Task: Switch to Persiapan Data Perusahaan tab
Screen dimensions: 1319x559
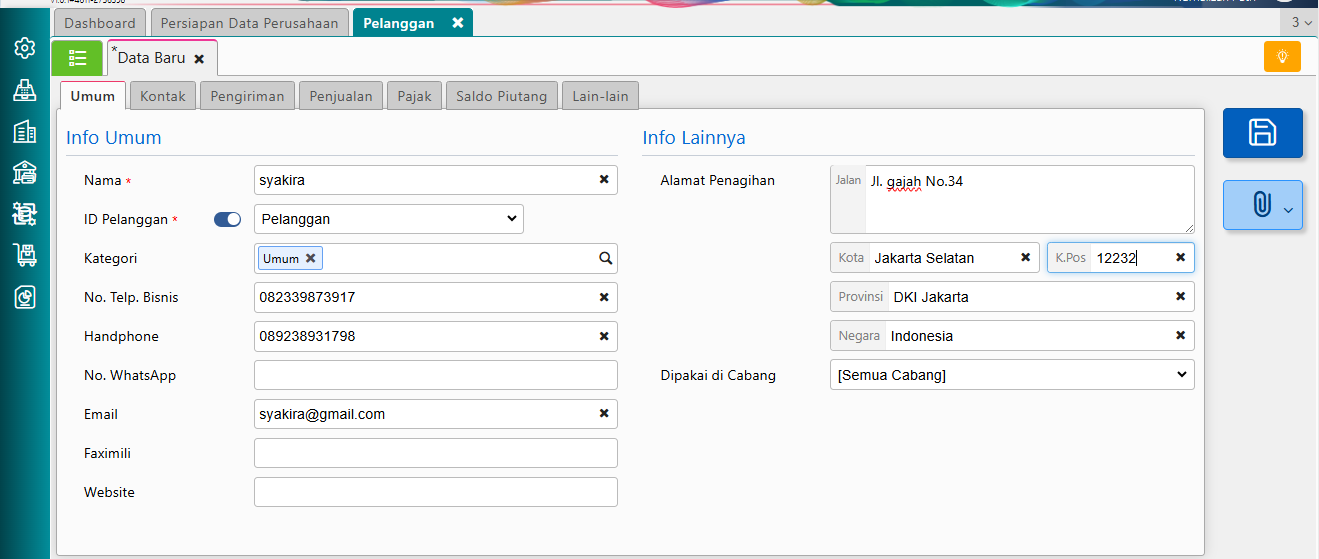Action: [250, 22]
